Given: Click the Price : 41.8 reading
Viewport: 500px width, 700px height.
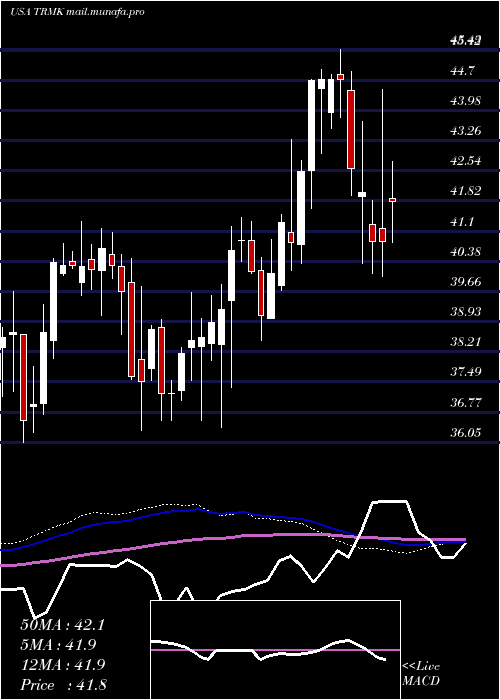Looking at the screenshot, I should (x=63, y=684).
